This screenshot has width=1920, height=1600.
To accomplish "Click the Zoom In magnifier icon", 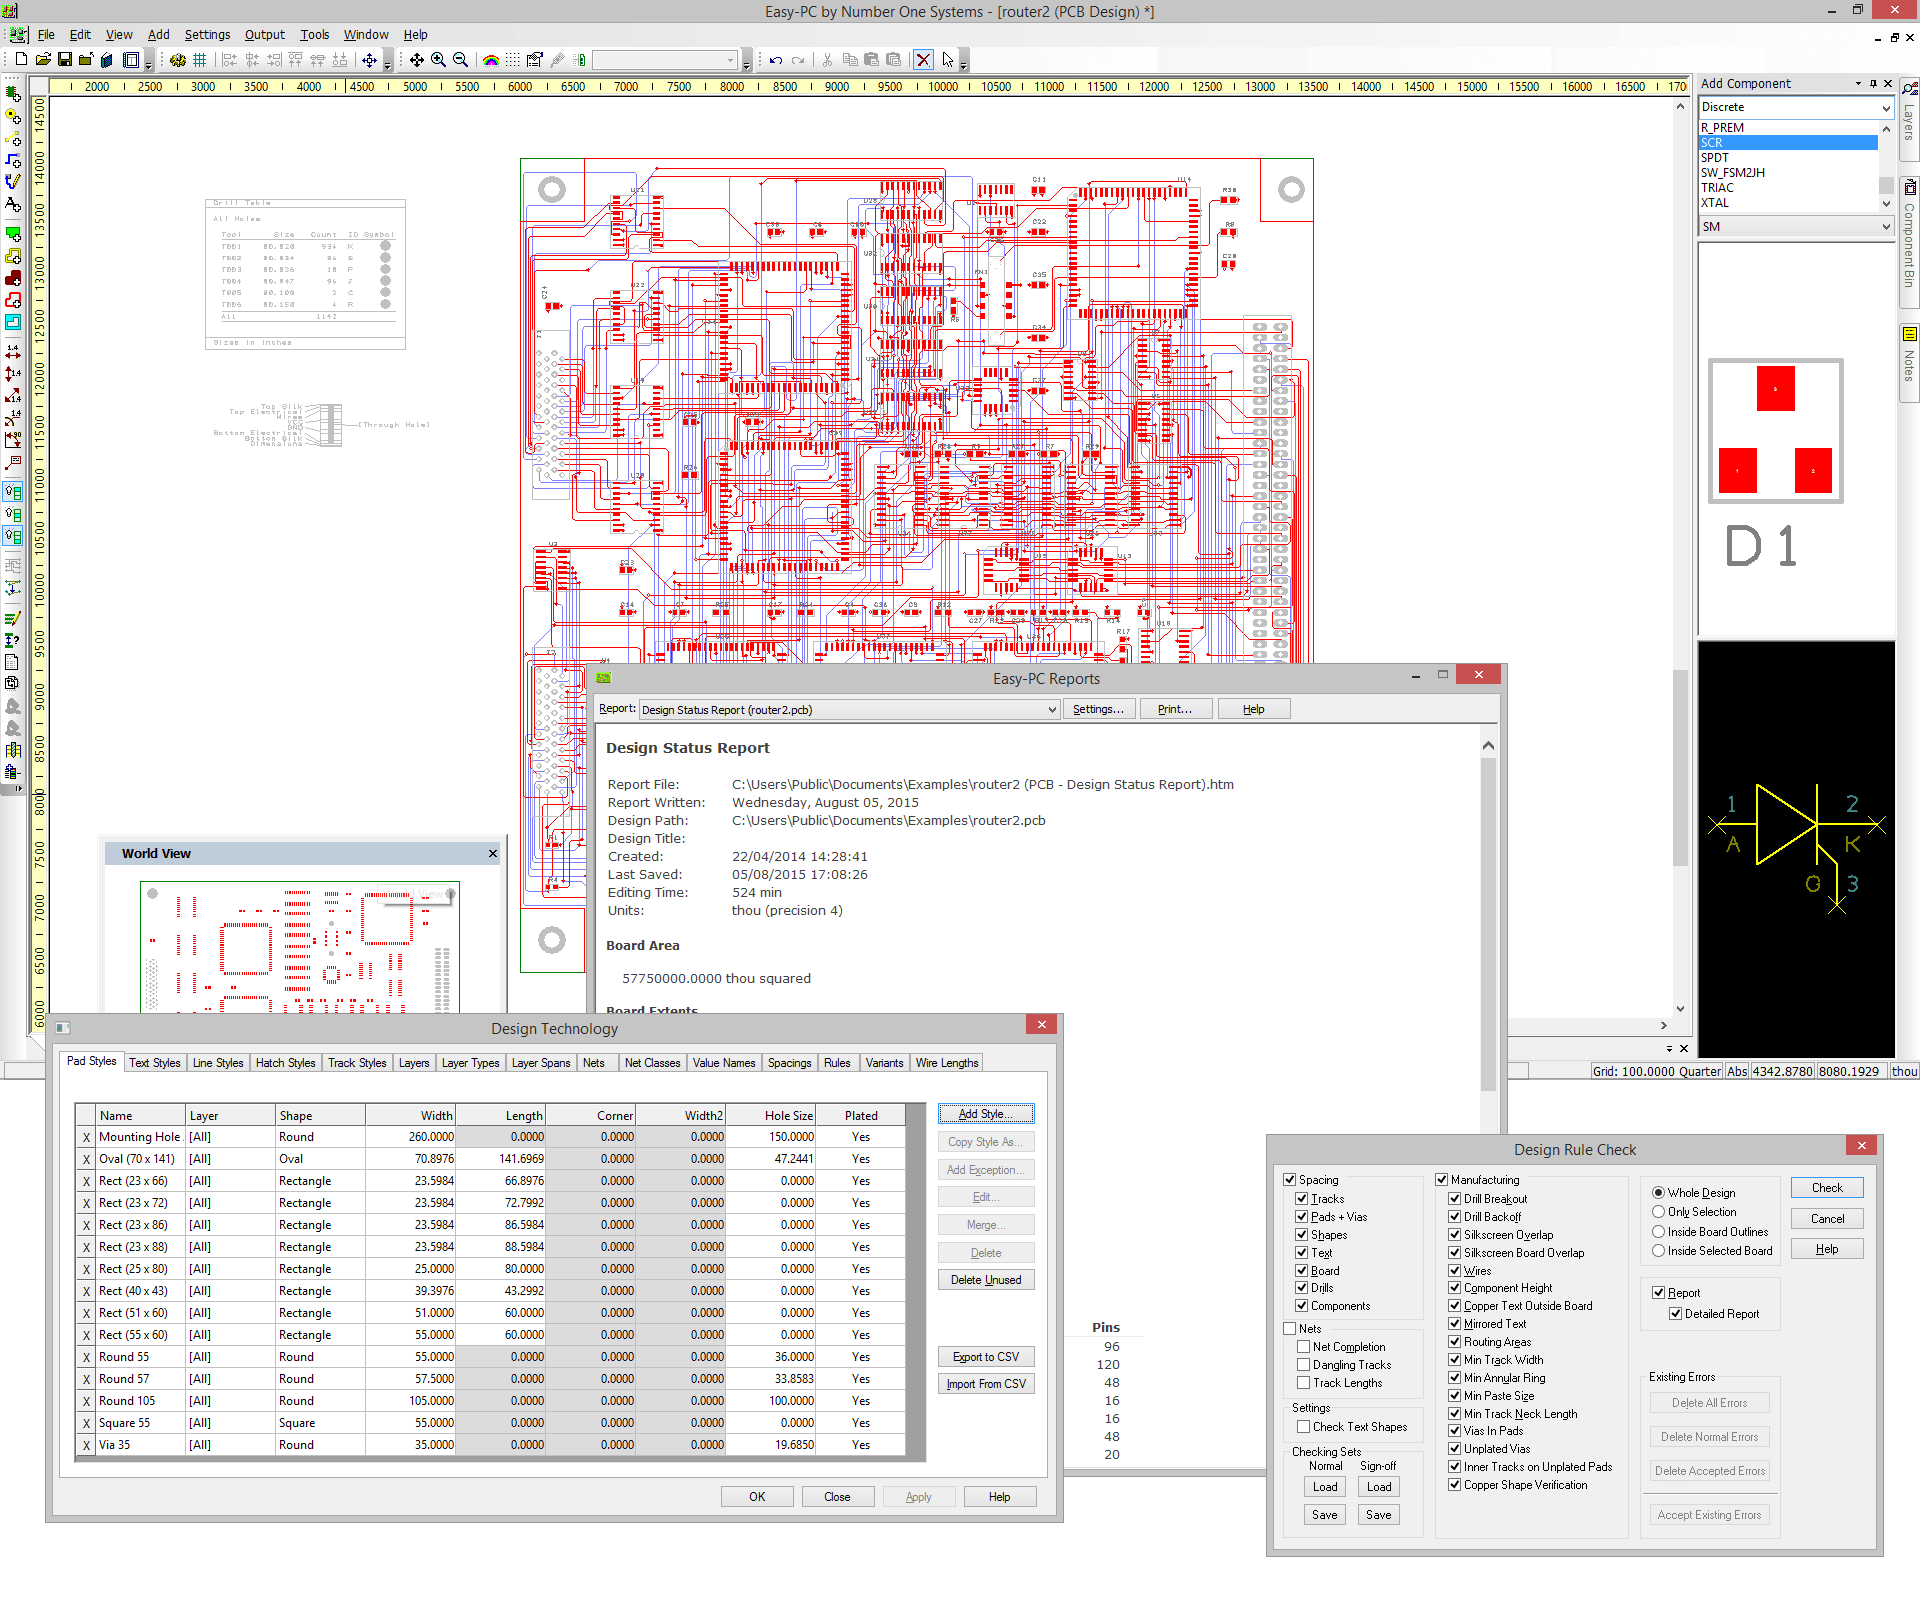I will (438, 60).
